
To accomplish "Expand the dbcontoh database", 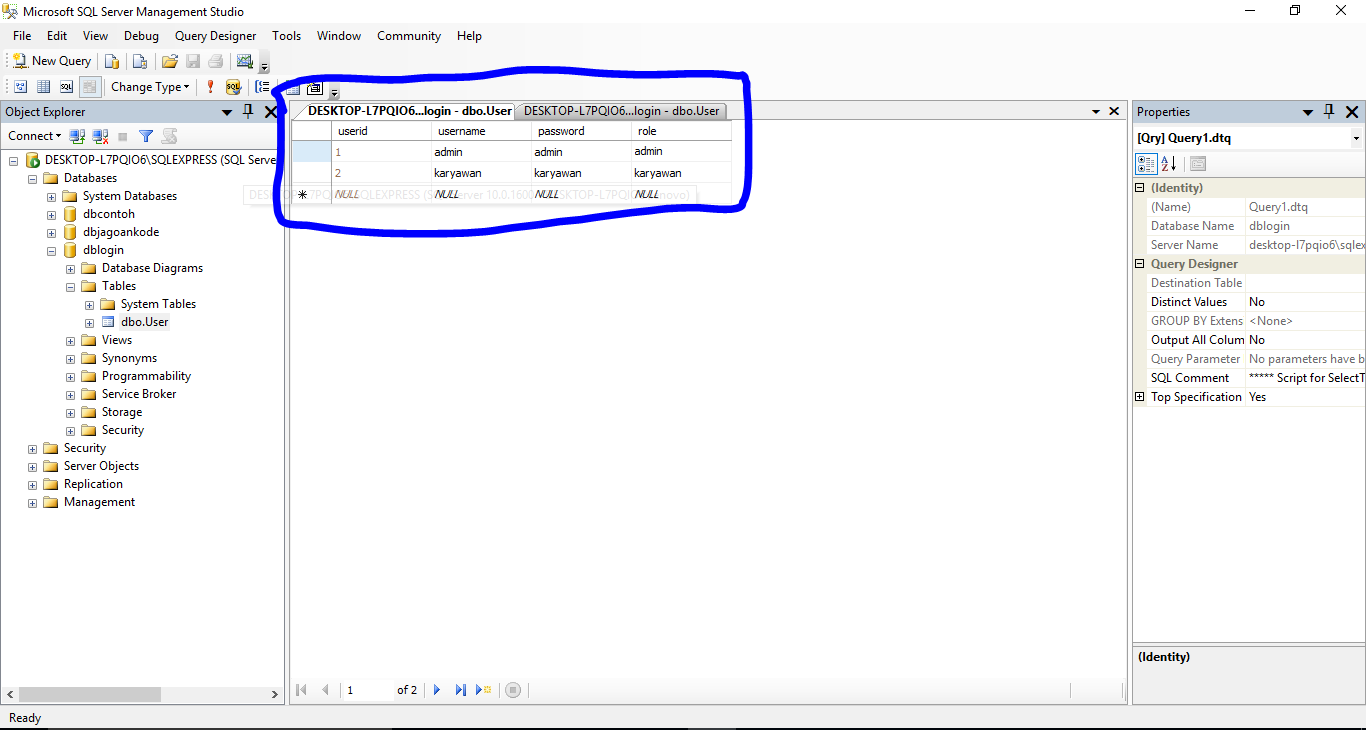I will click(x=51, y=214).
